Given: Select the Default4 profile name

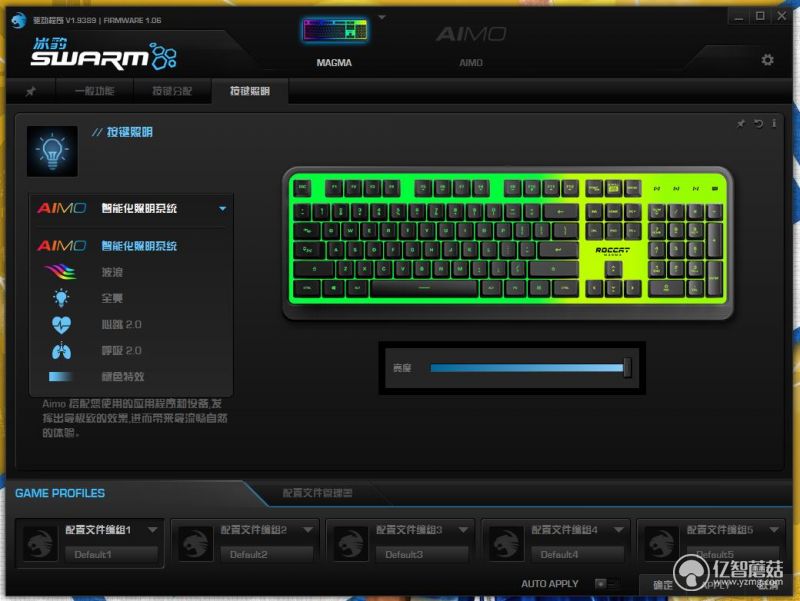Looking at the screenshot, I should (578, 555).
